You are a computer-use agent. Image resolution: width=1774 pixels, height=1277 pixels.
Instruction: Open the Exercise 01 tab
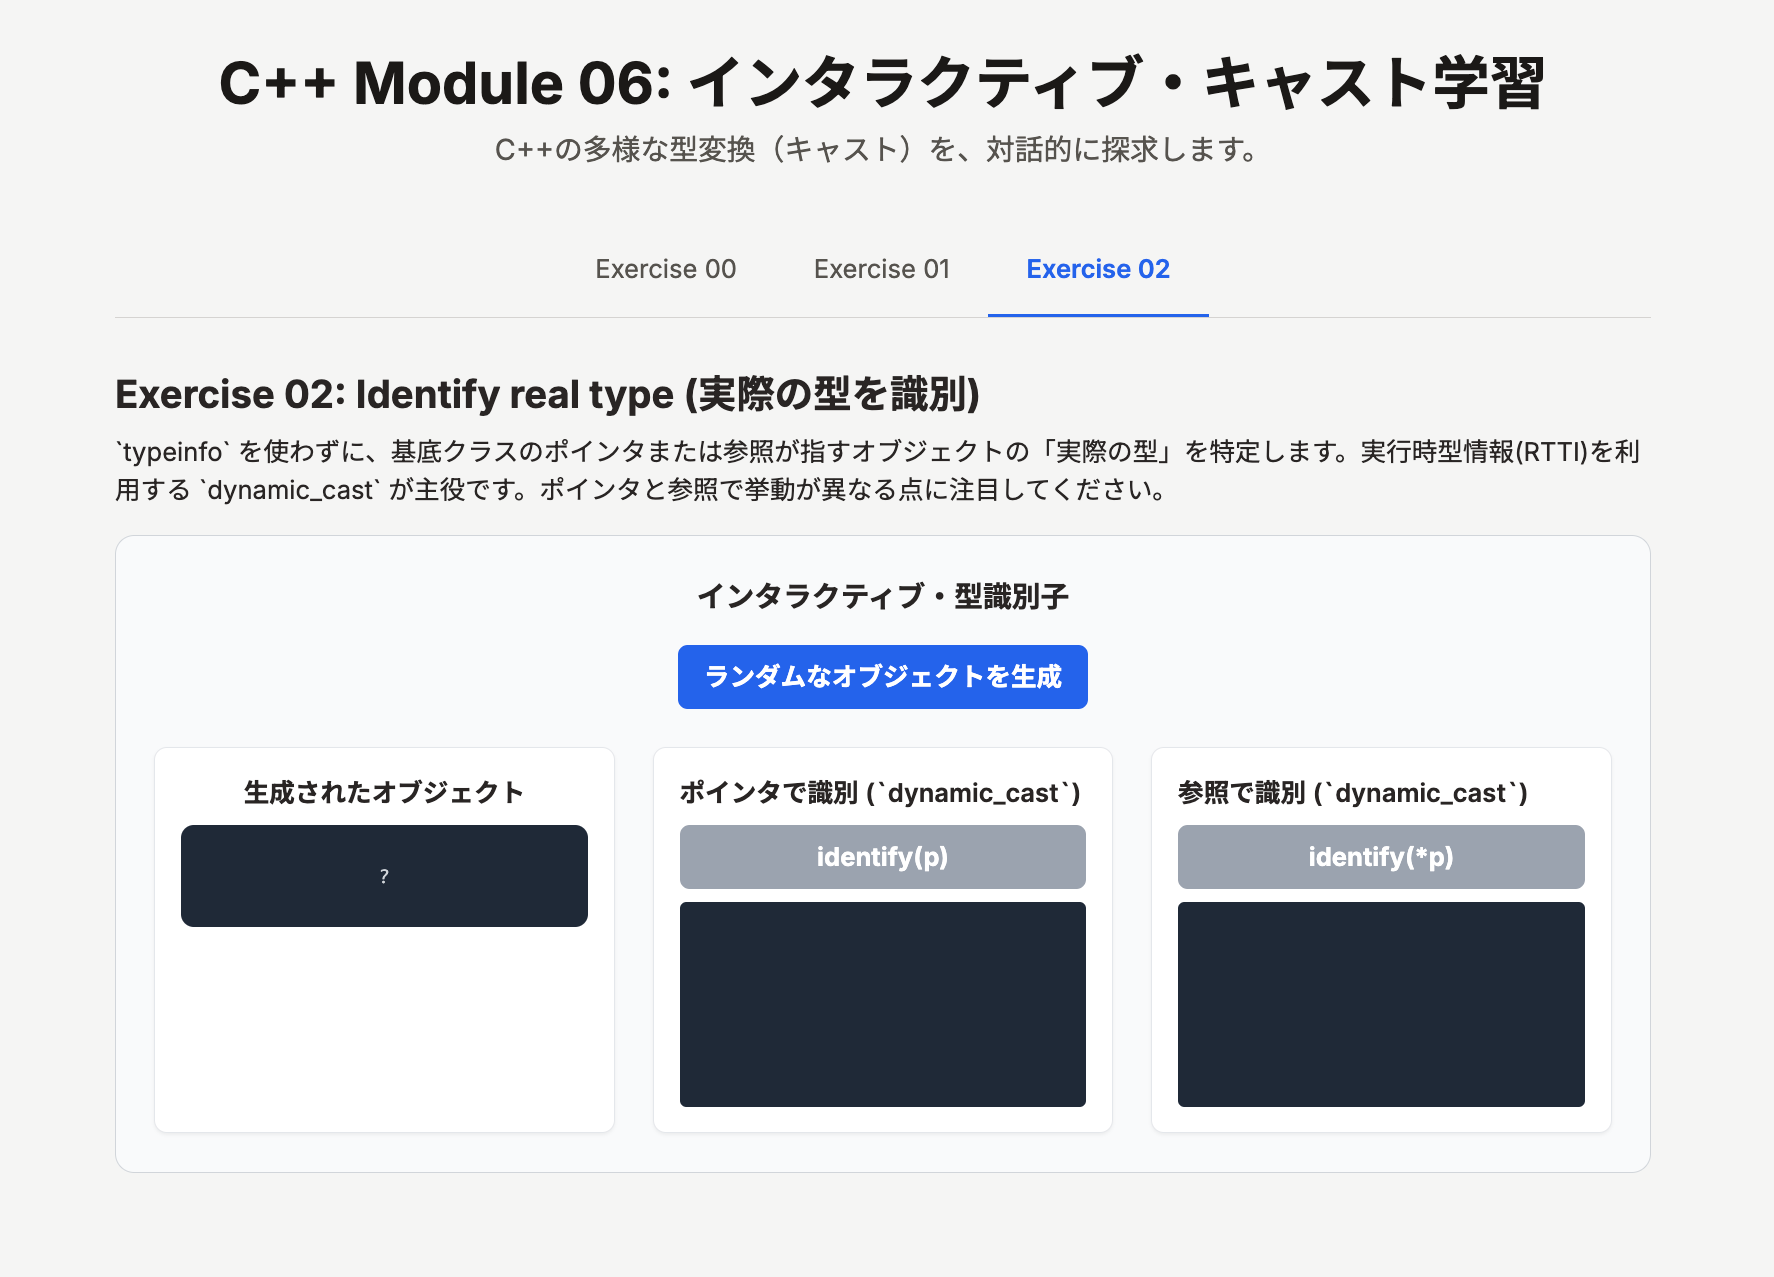pyautogui.click(x=881, y=269)
